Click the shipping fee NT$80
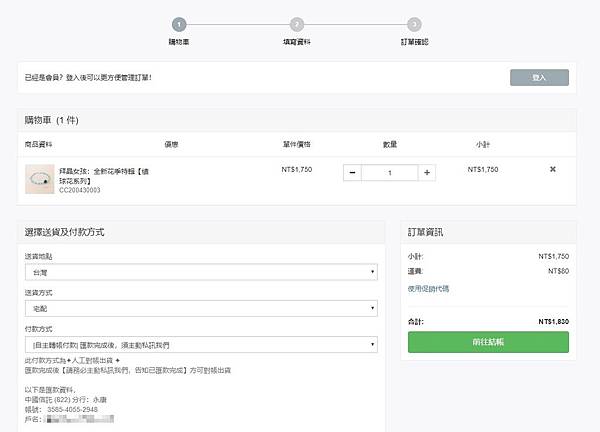Viewport: 600px width, 432px height. click(x=558, y=271)
